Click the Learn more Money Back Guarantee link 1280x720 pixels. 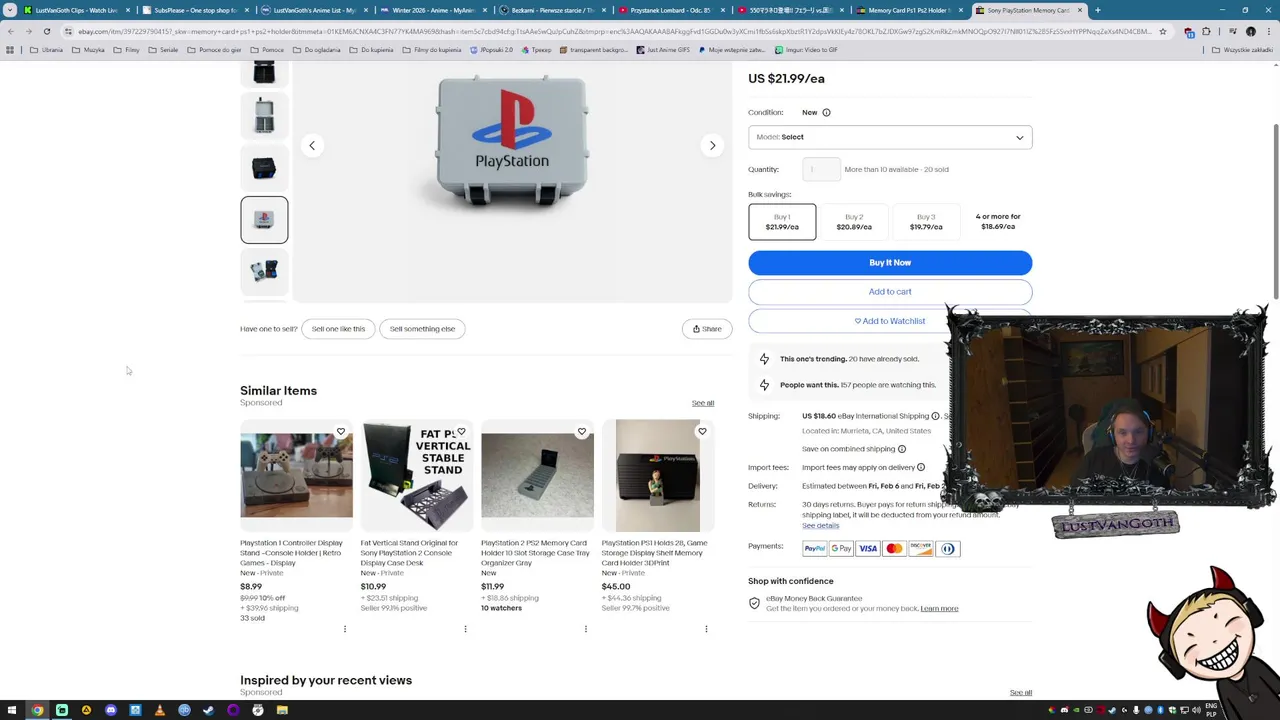pyautogui.click(x=939, y=608)
